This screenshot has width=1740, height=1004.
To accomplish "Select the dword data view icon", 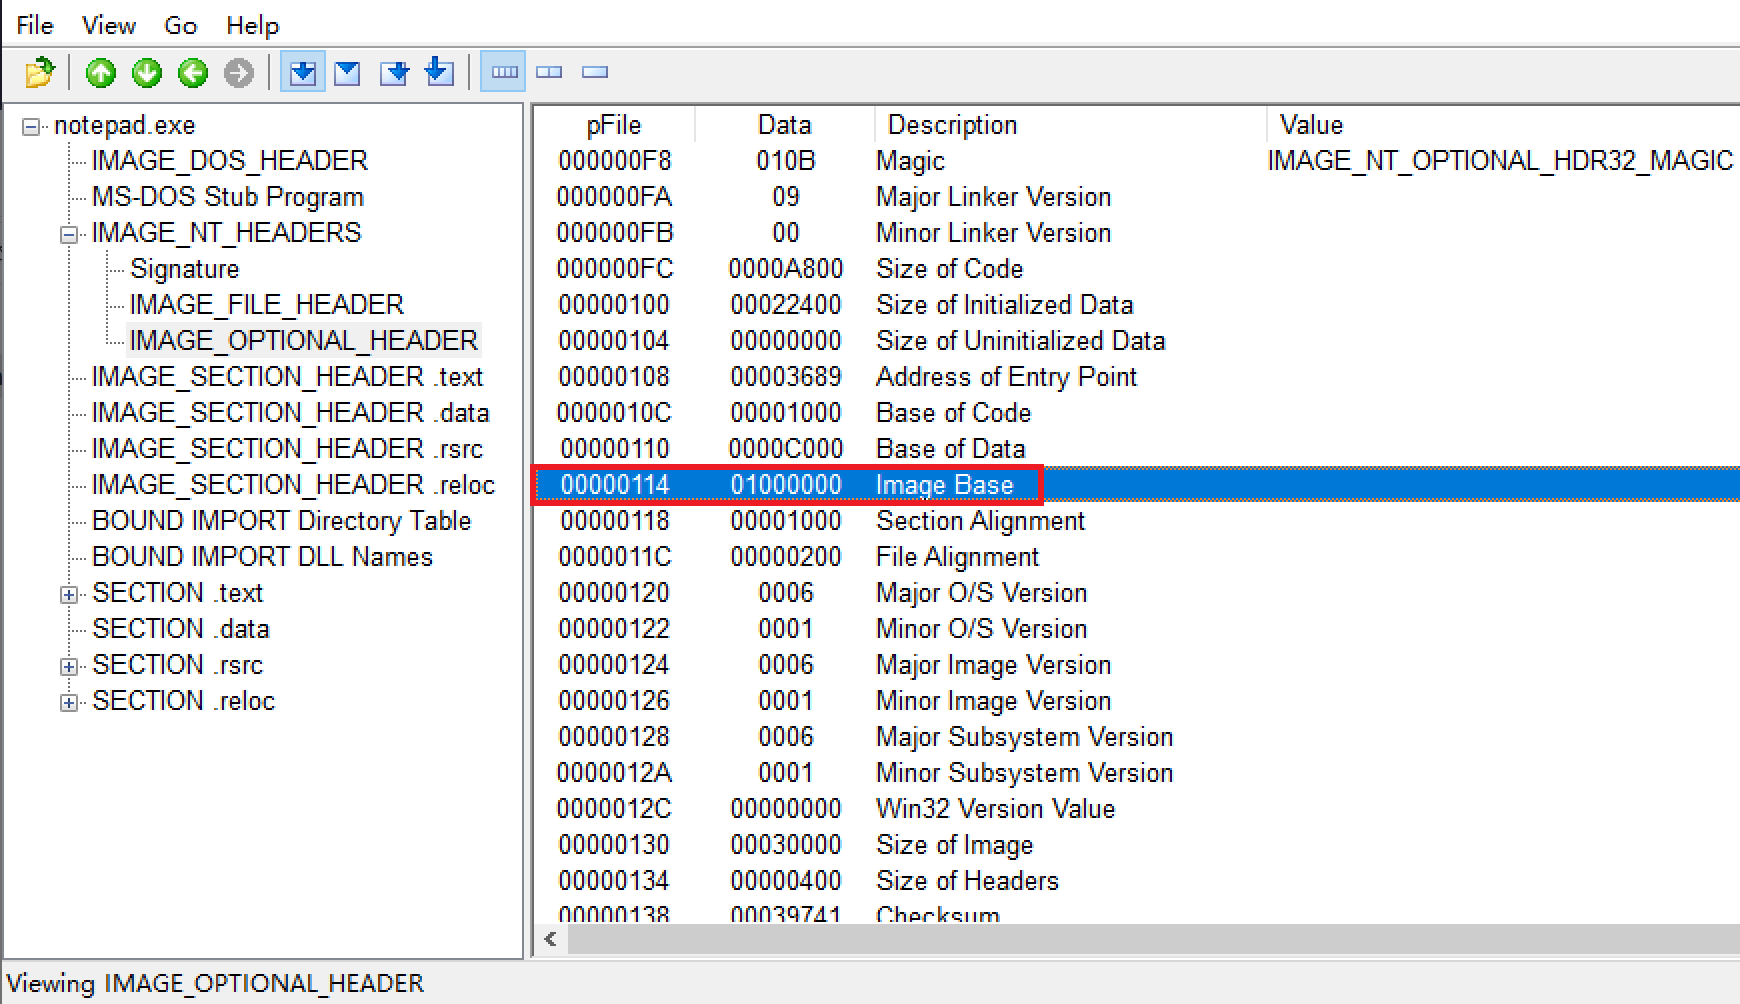I will 393,72.
